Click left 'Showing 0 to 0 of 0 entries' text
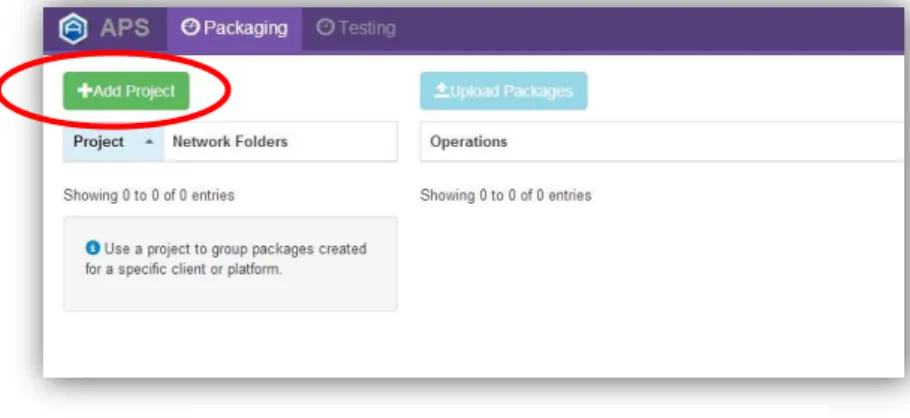Image resolution: width=910 pixels, height=418 pixels. click(x=149, y=195)
